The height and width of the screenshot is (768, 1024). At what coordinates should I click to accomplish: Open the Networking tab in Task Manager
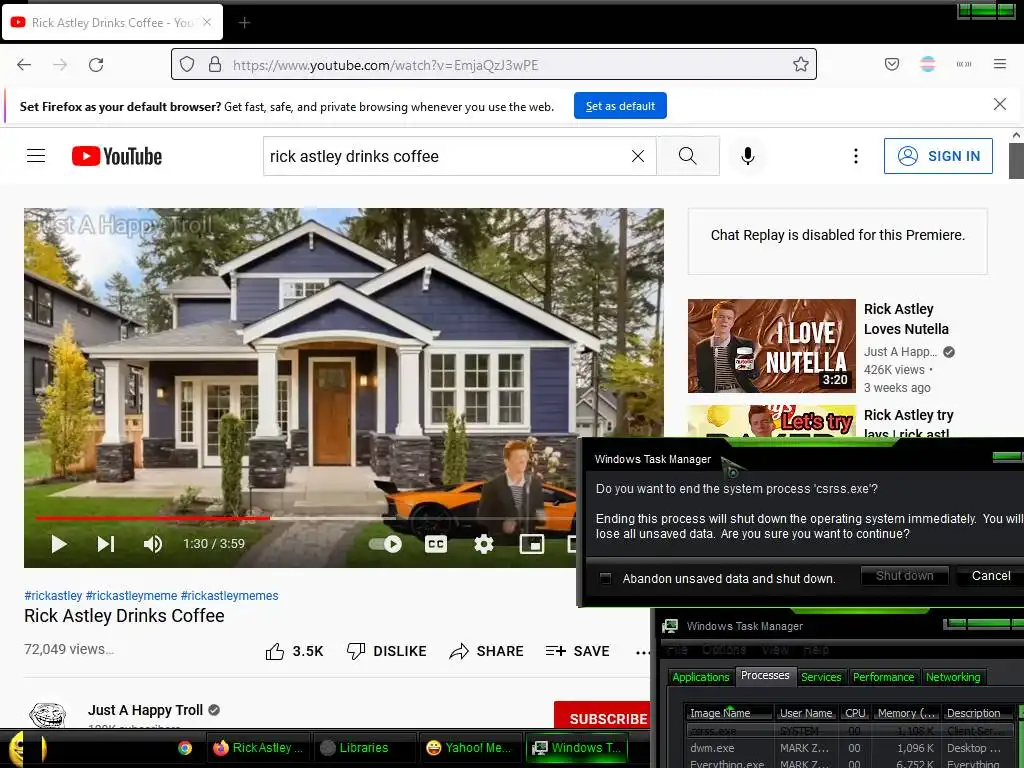click(x=953, y=677)
